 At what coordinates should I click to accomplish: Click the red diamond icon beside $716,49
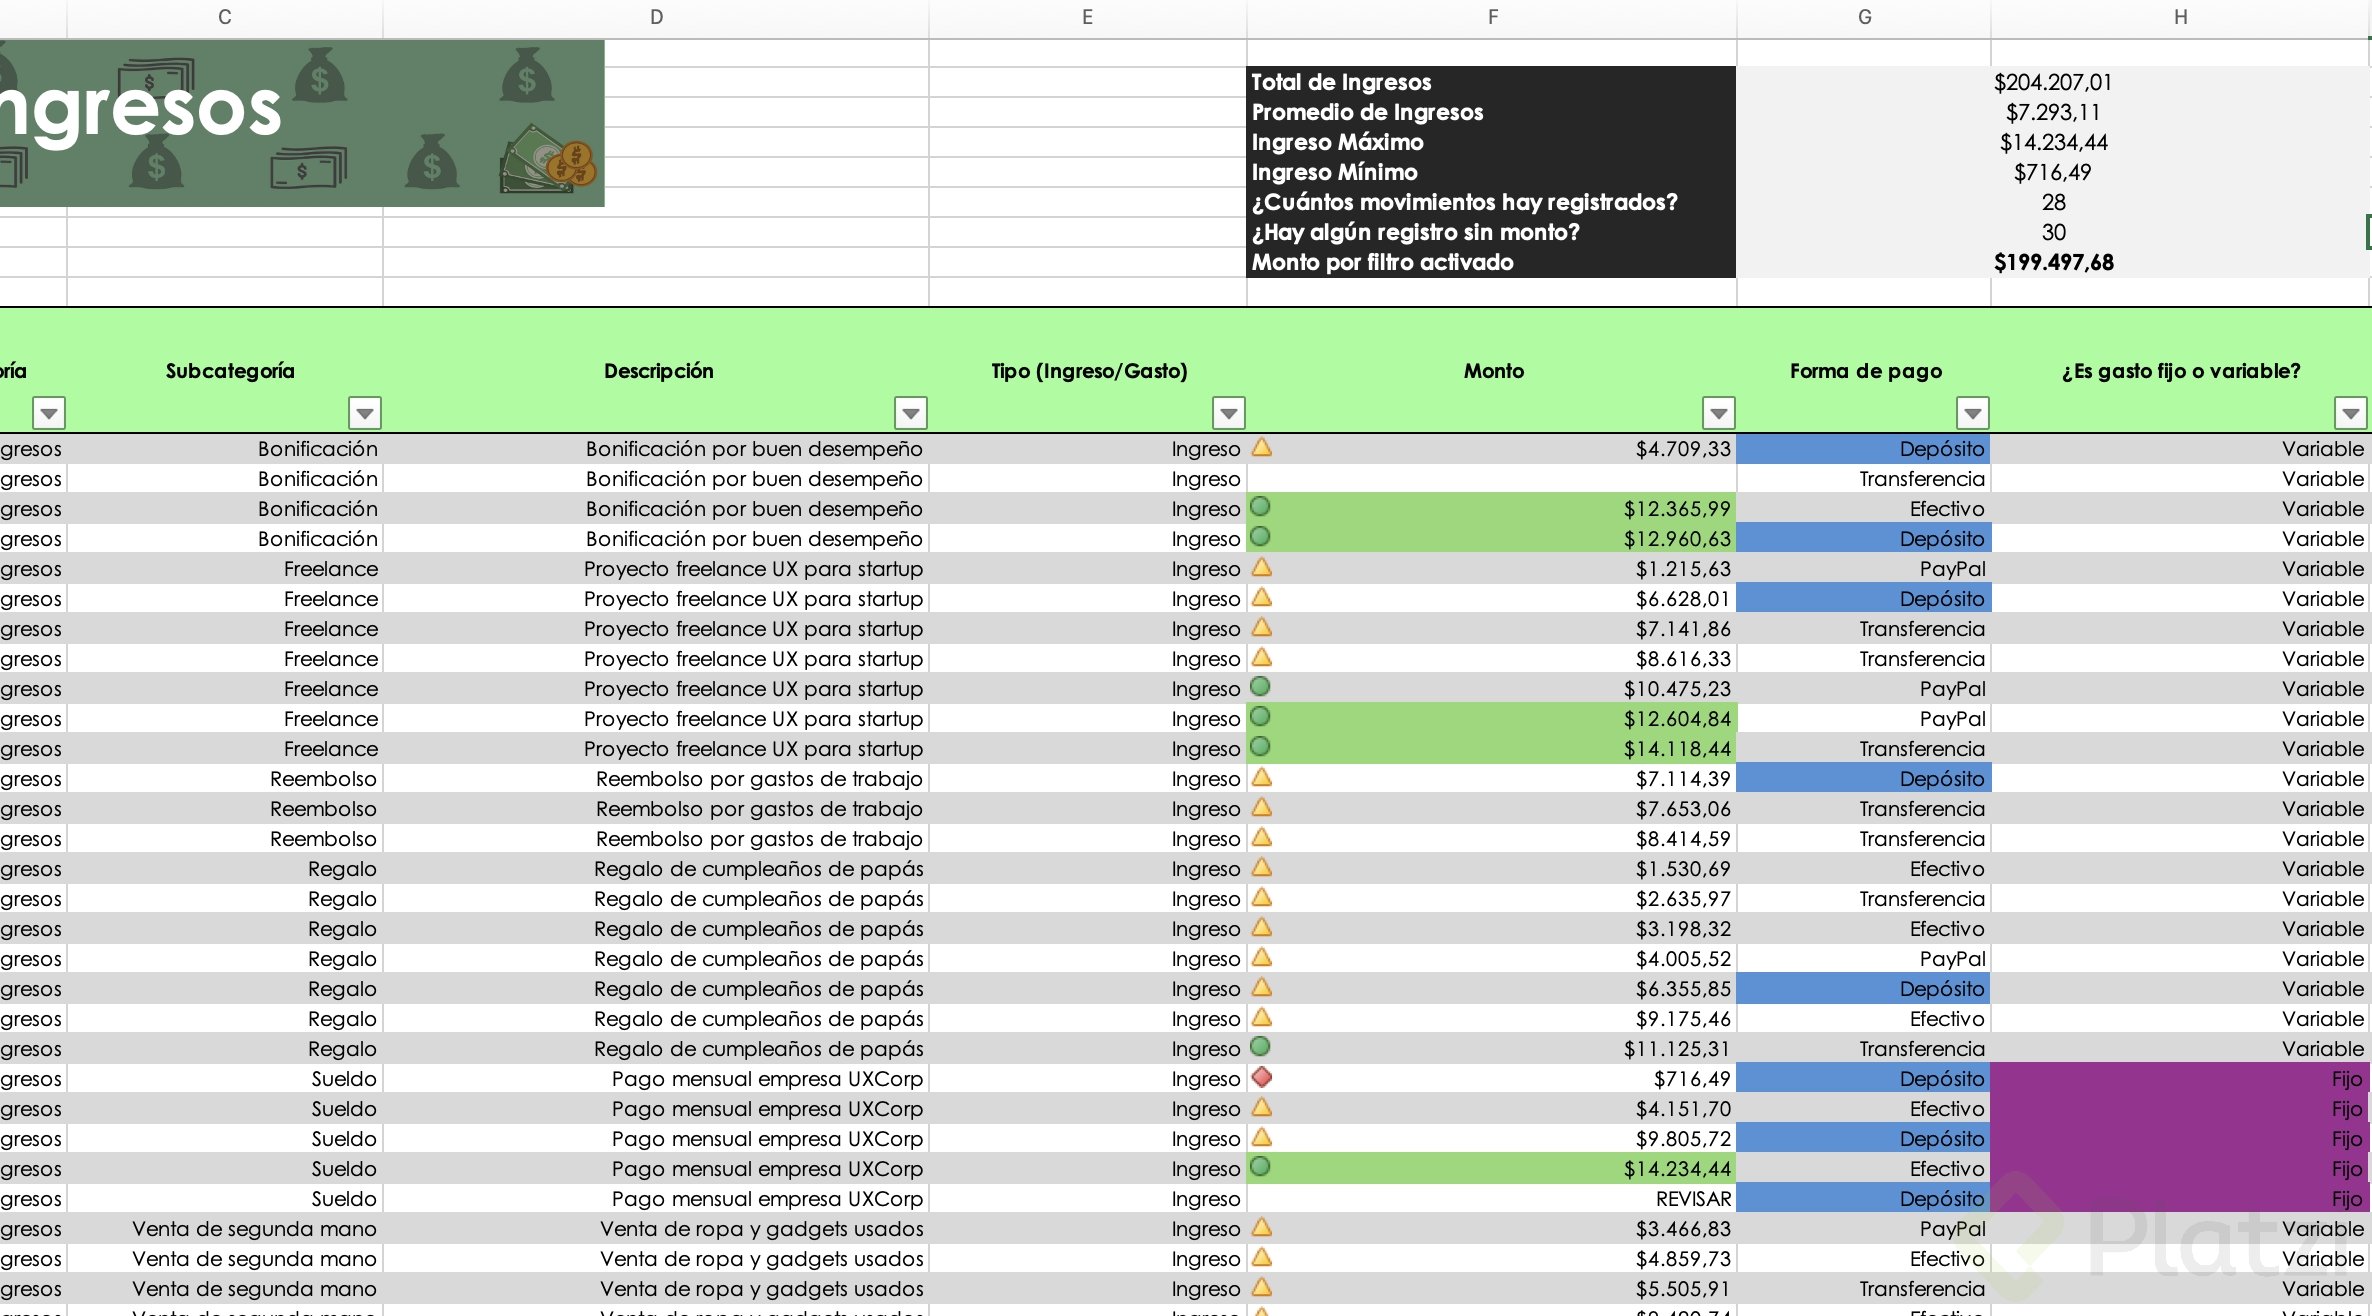pyautogui.click(x=1262, y=1077)
